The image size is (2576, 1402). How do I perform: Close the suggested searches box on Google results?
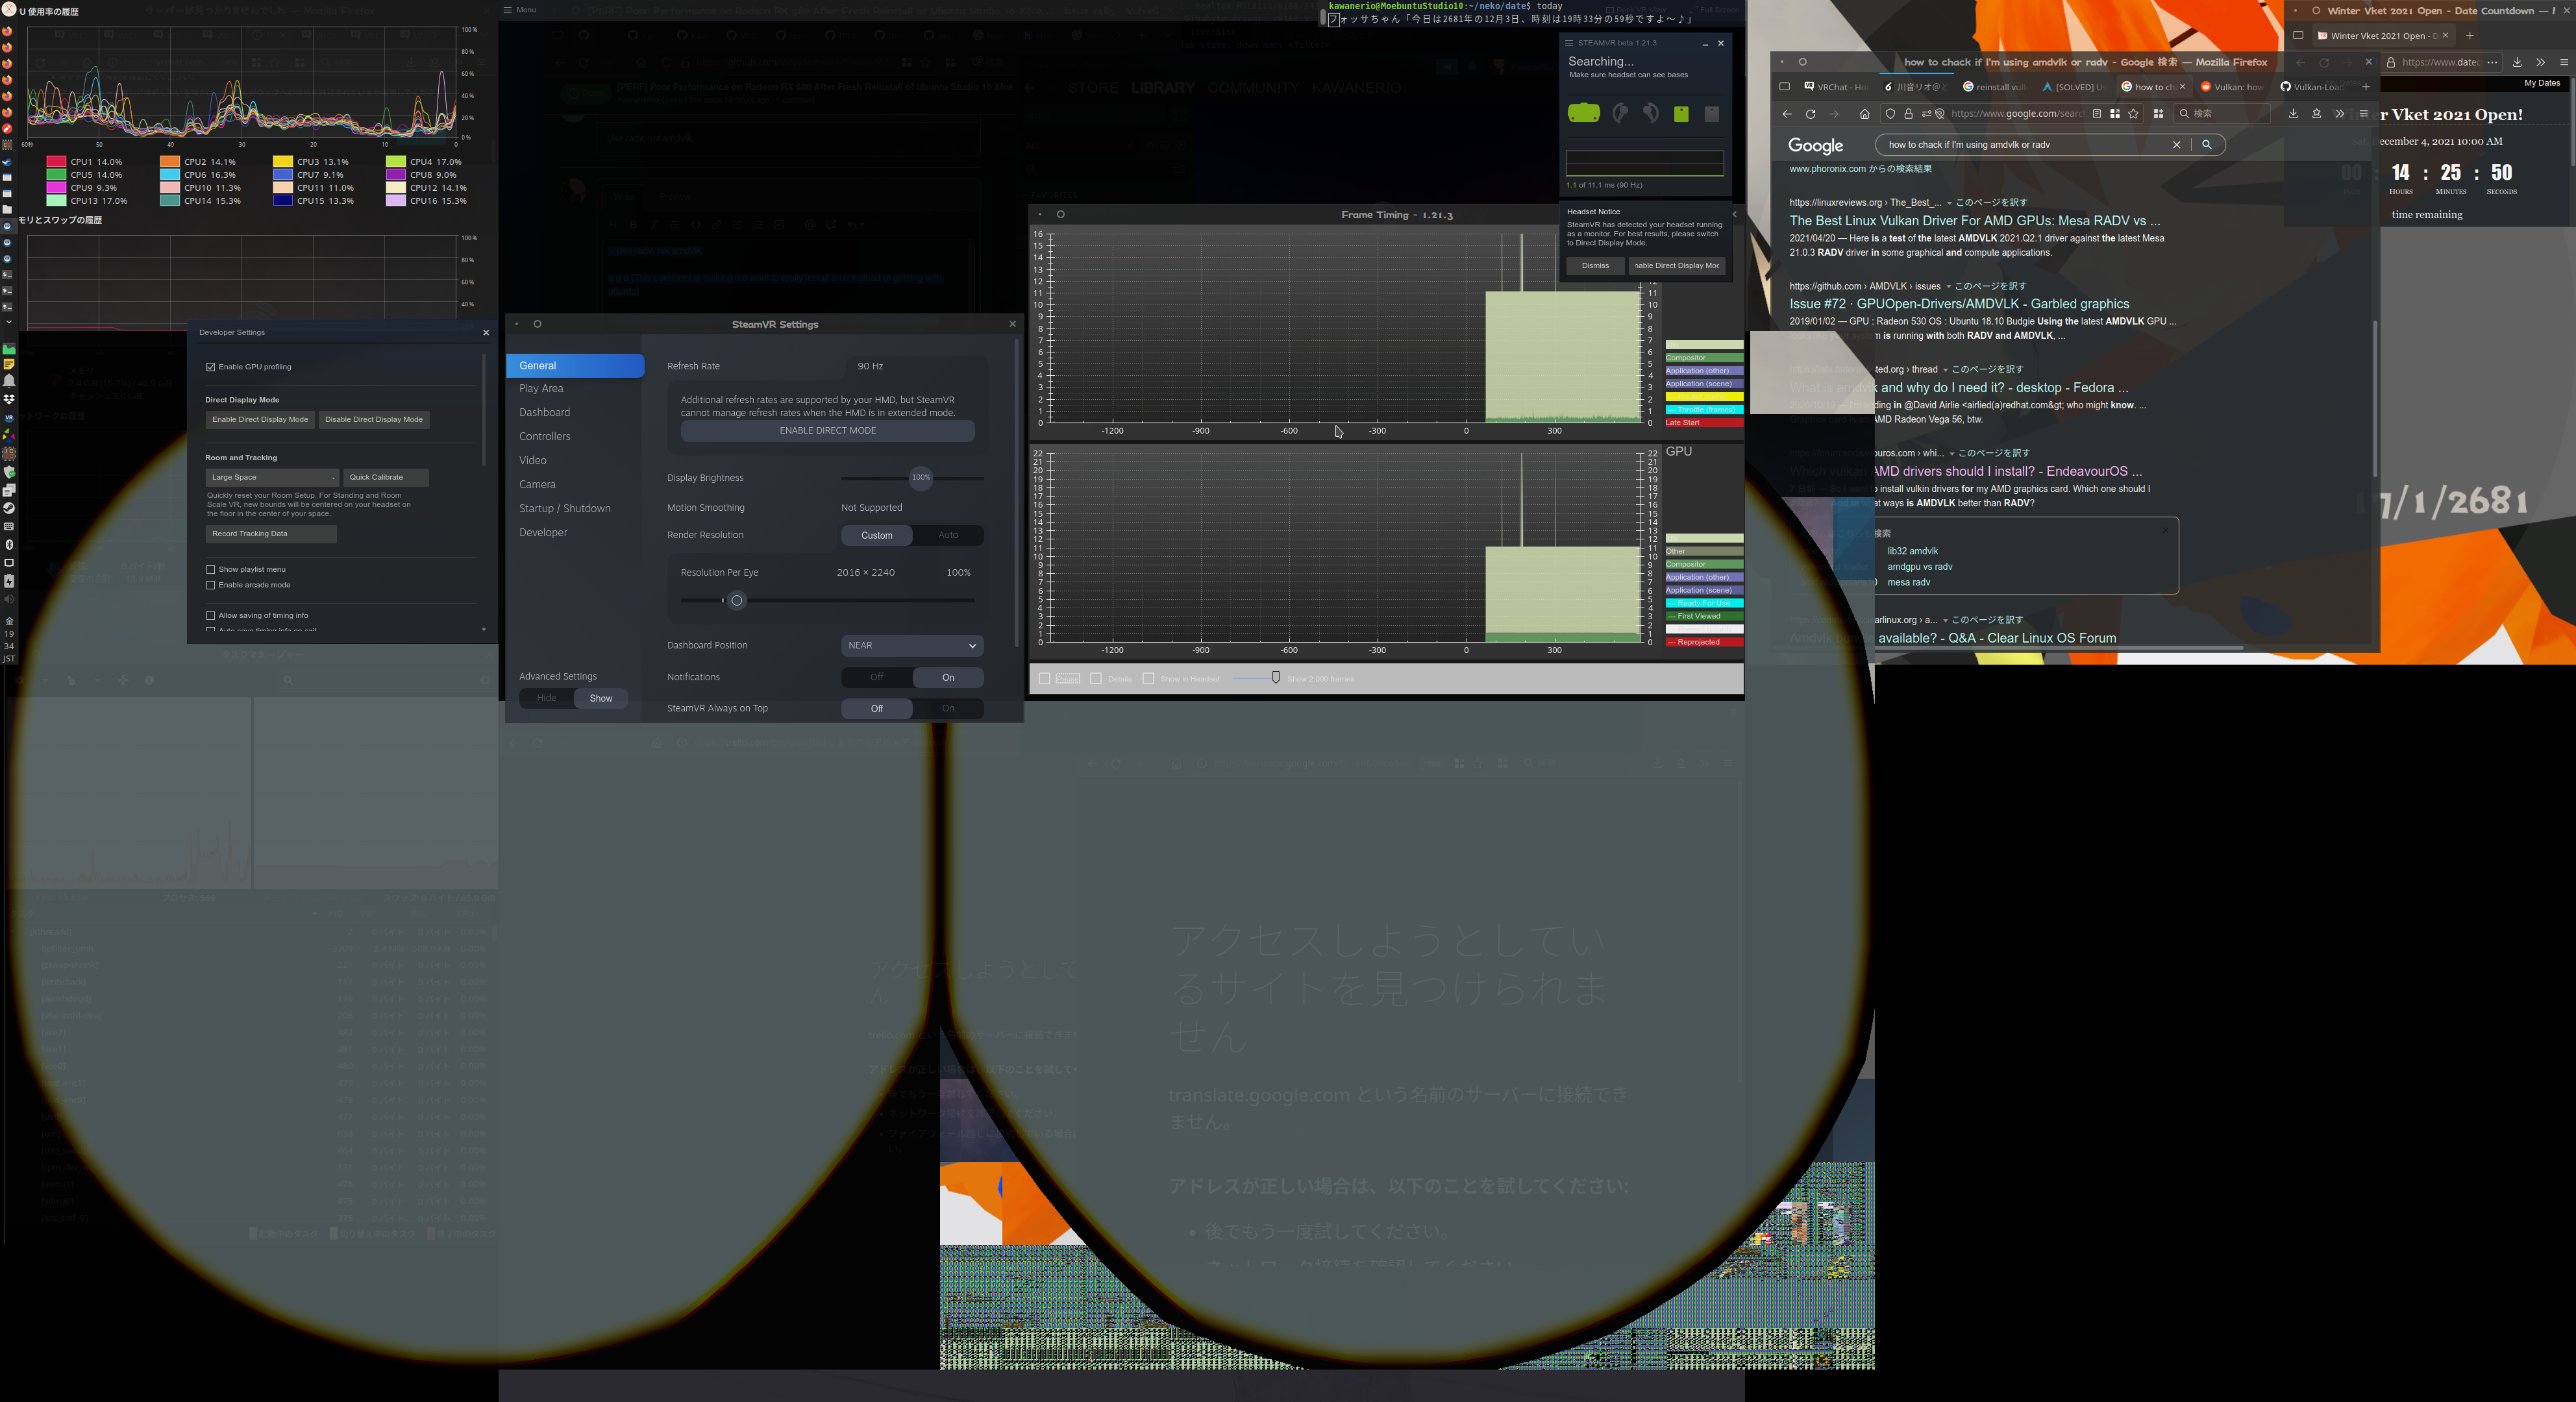pos(2166,530)
